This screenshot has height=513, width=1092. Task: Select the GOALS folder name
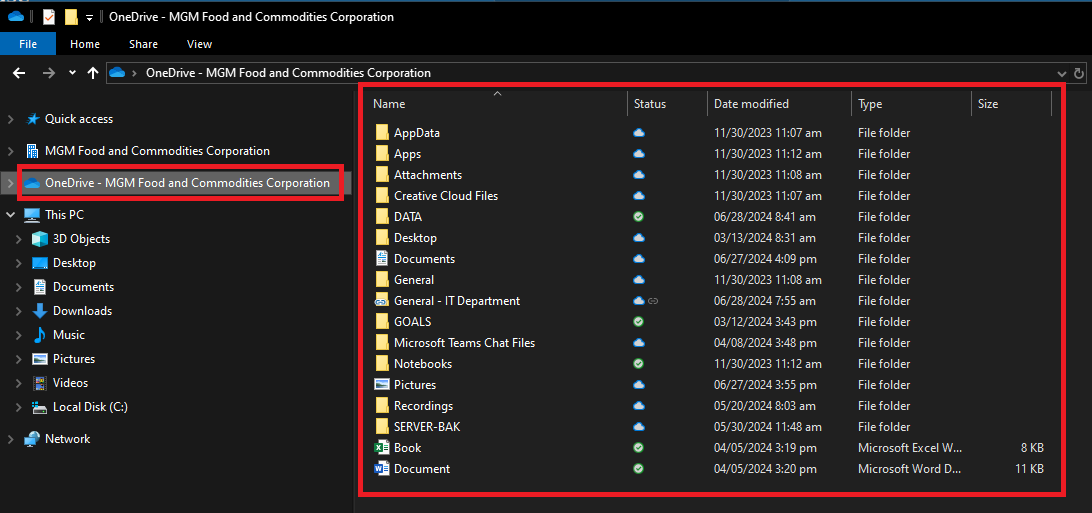[413, 322]
